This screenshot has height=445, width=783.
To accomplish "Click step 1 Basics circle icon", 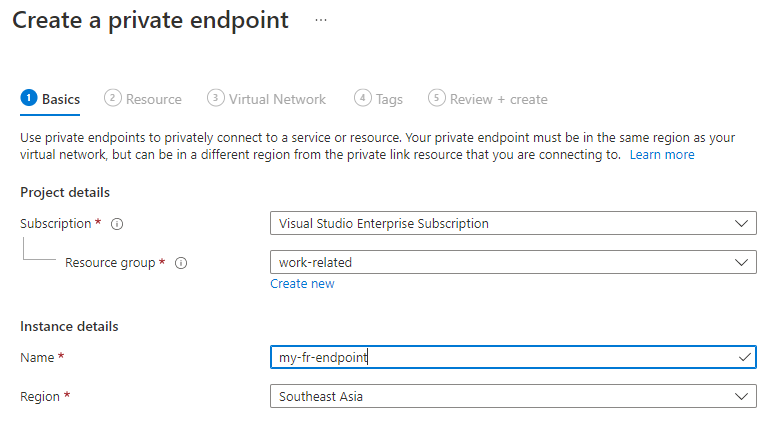I will [x=29, y=98].
